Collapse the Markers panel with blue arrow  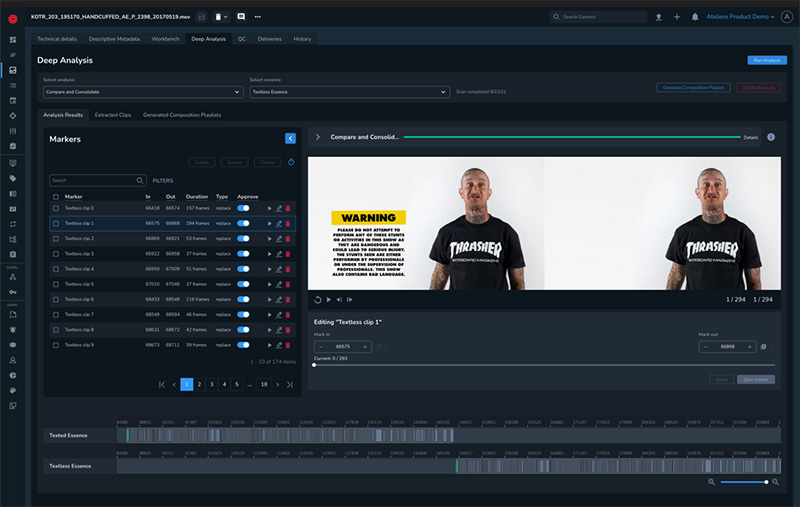(x=290, y=139)
